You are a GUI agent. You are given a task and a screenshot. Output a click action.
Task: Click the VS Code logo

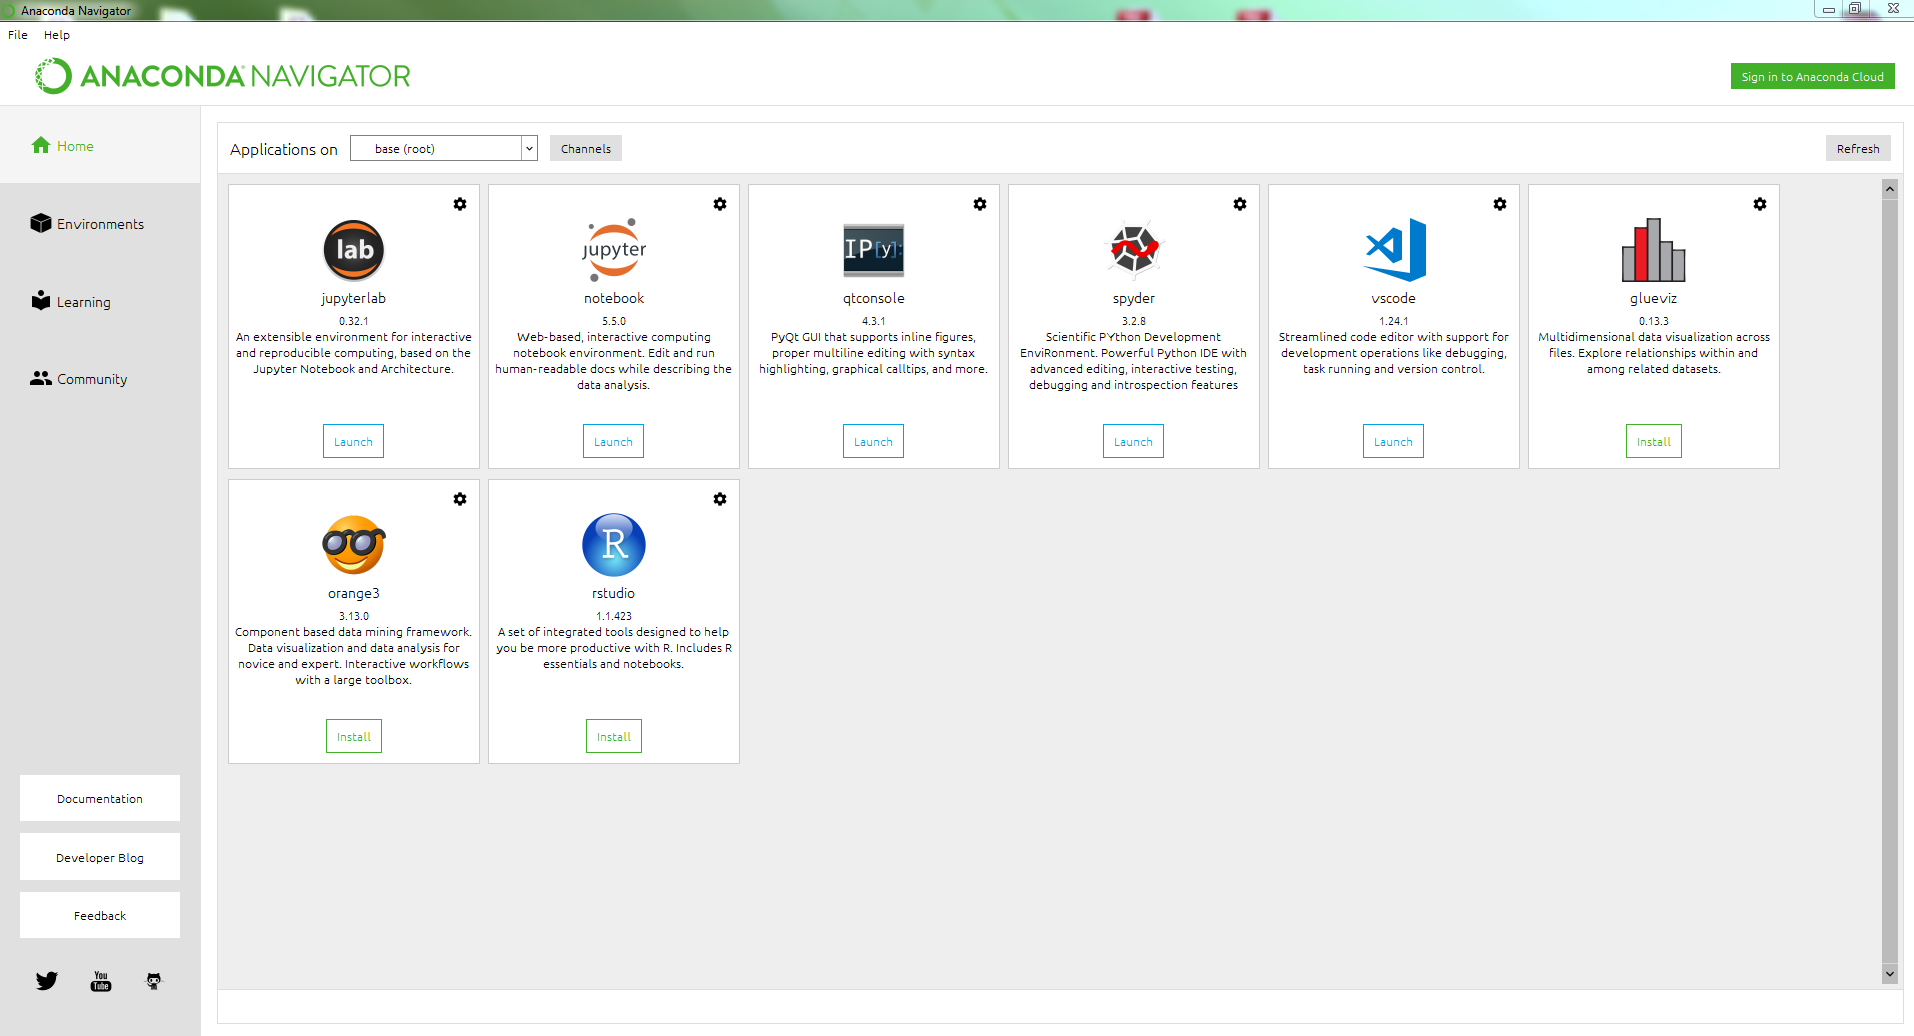1395,250
